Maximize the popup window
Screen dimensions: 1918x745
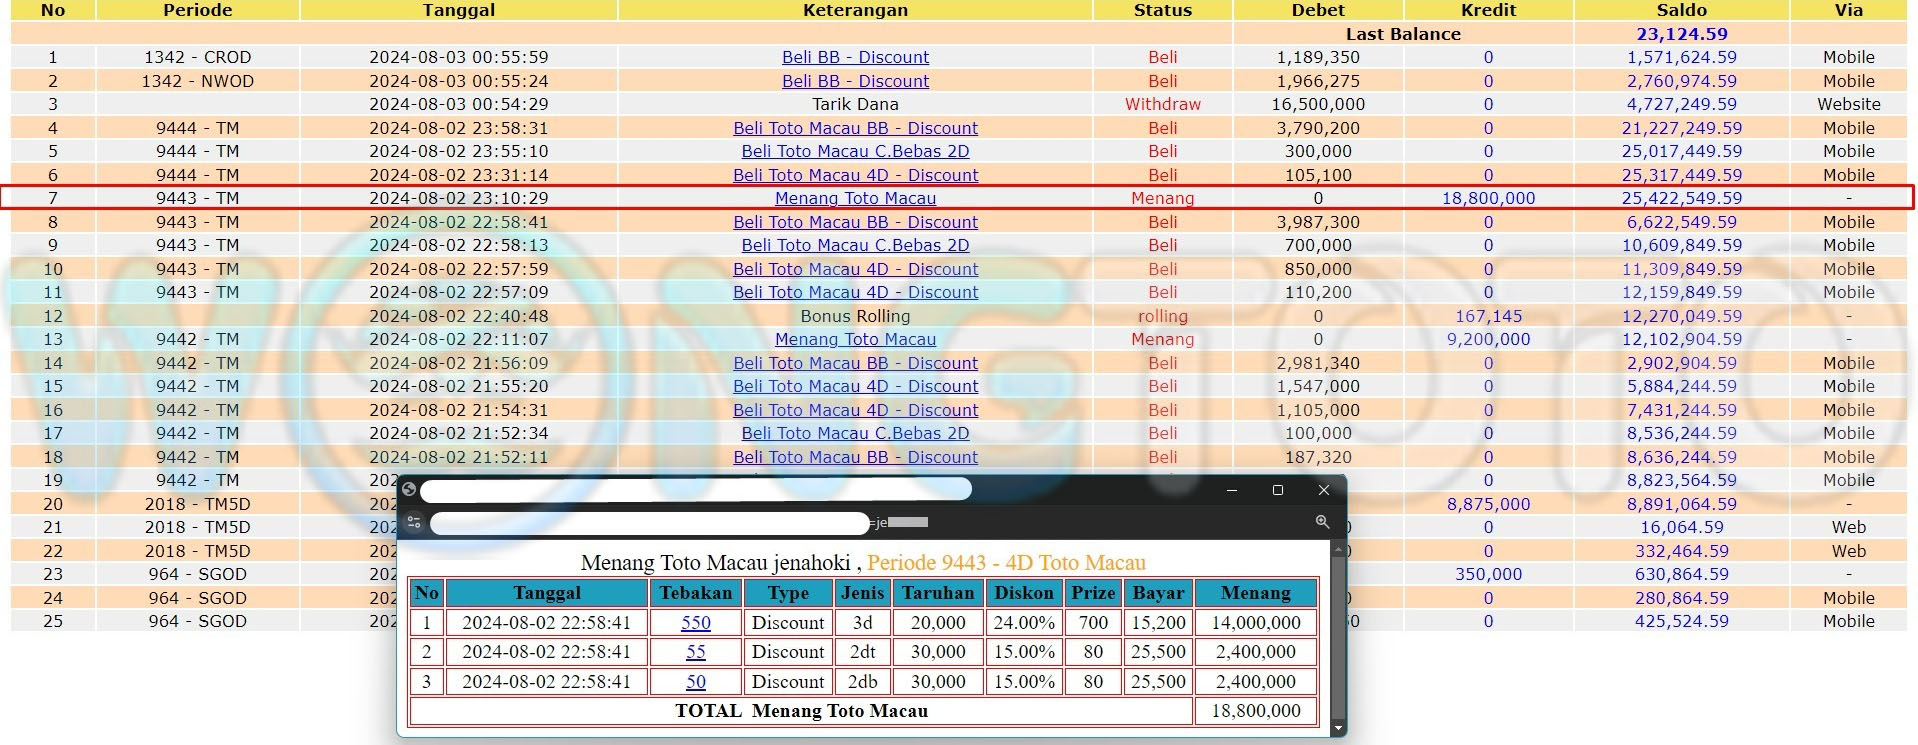[x=1277, y=490]
